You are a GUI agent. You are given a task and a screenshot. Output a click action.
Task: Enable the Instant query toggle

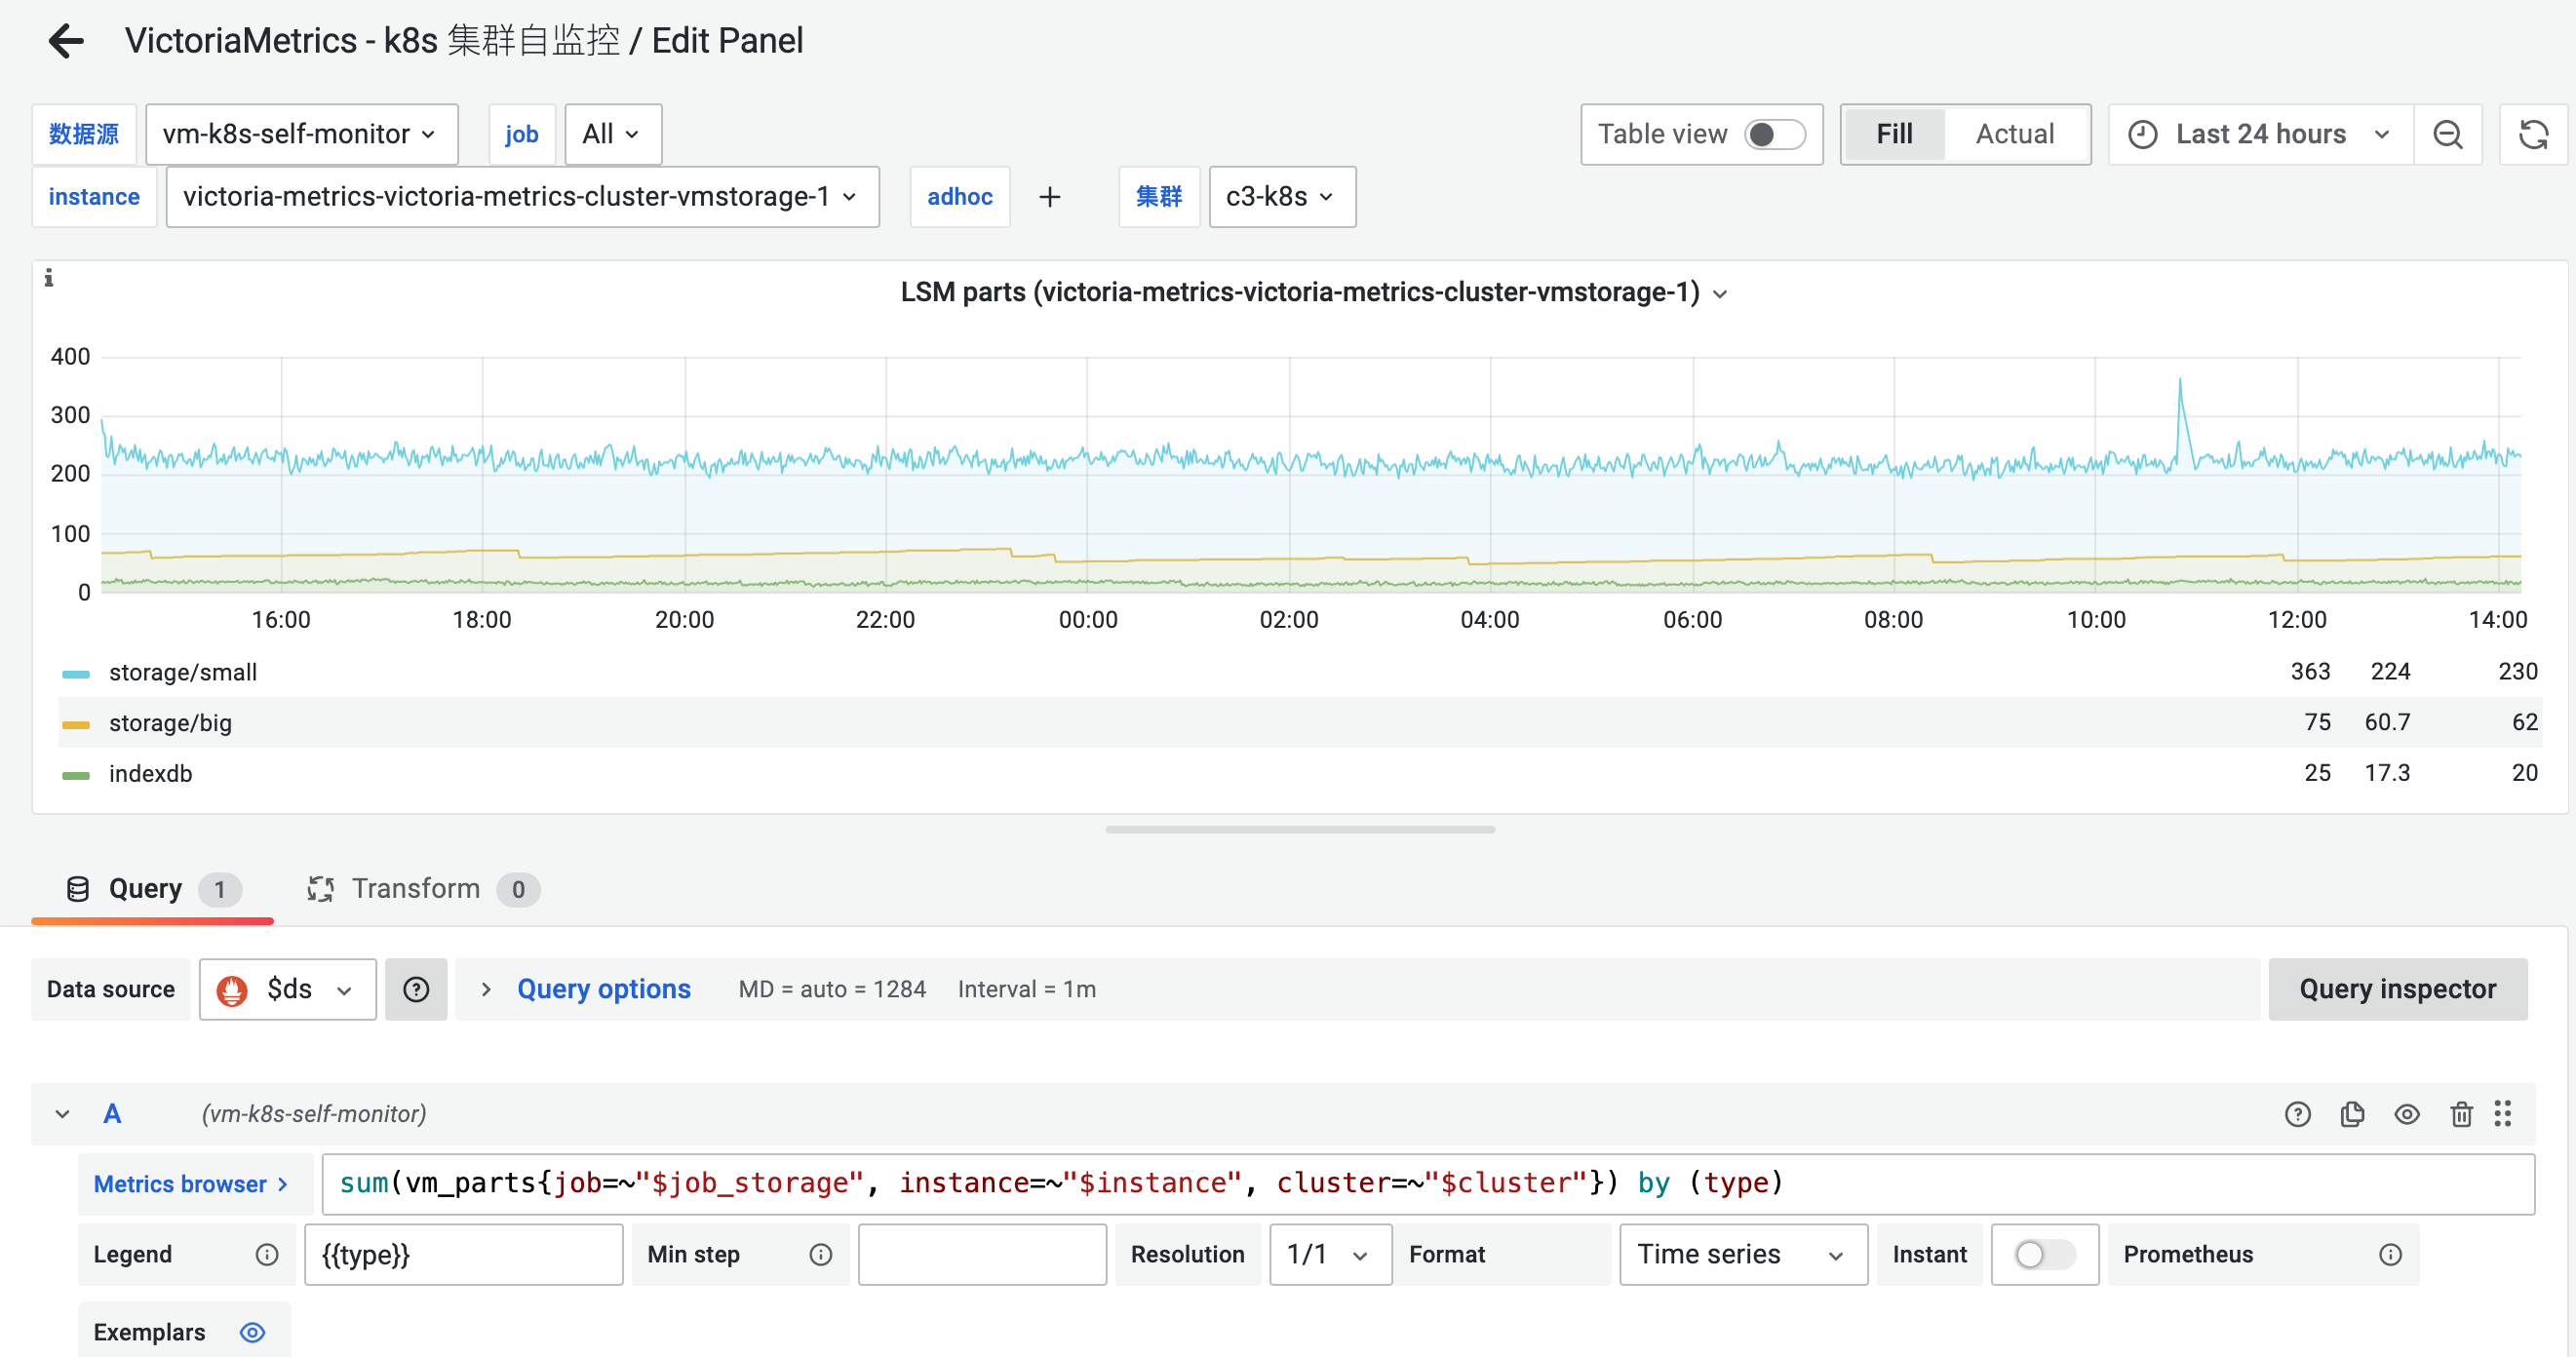[2043, 1254]
